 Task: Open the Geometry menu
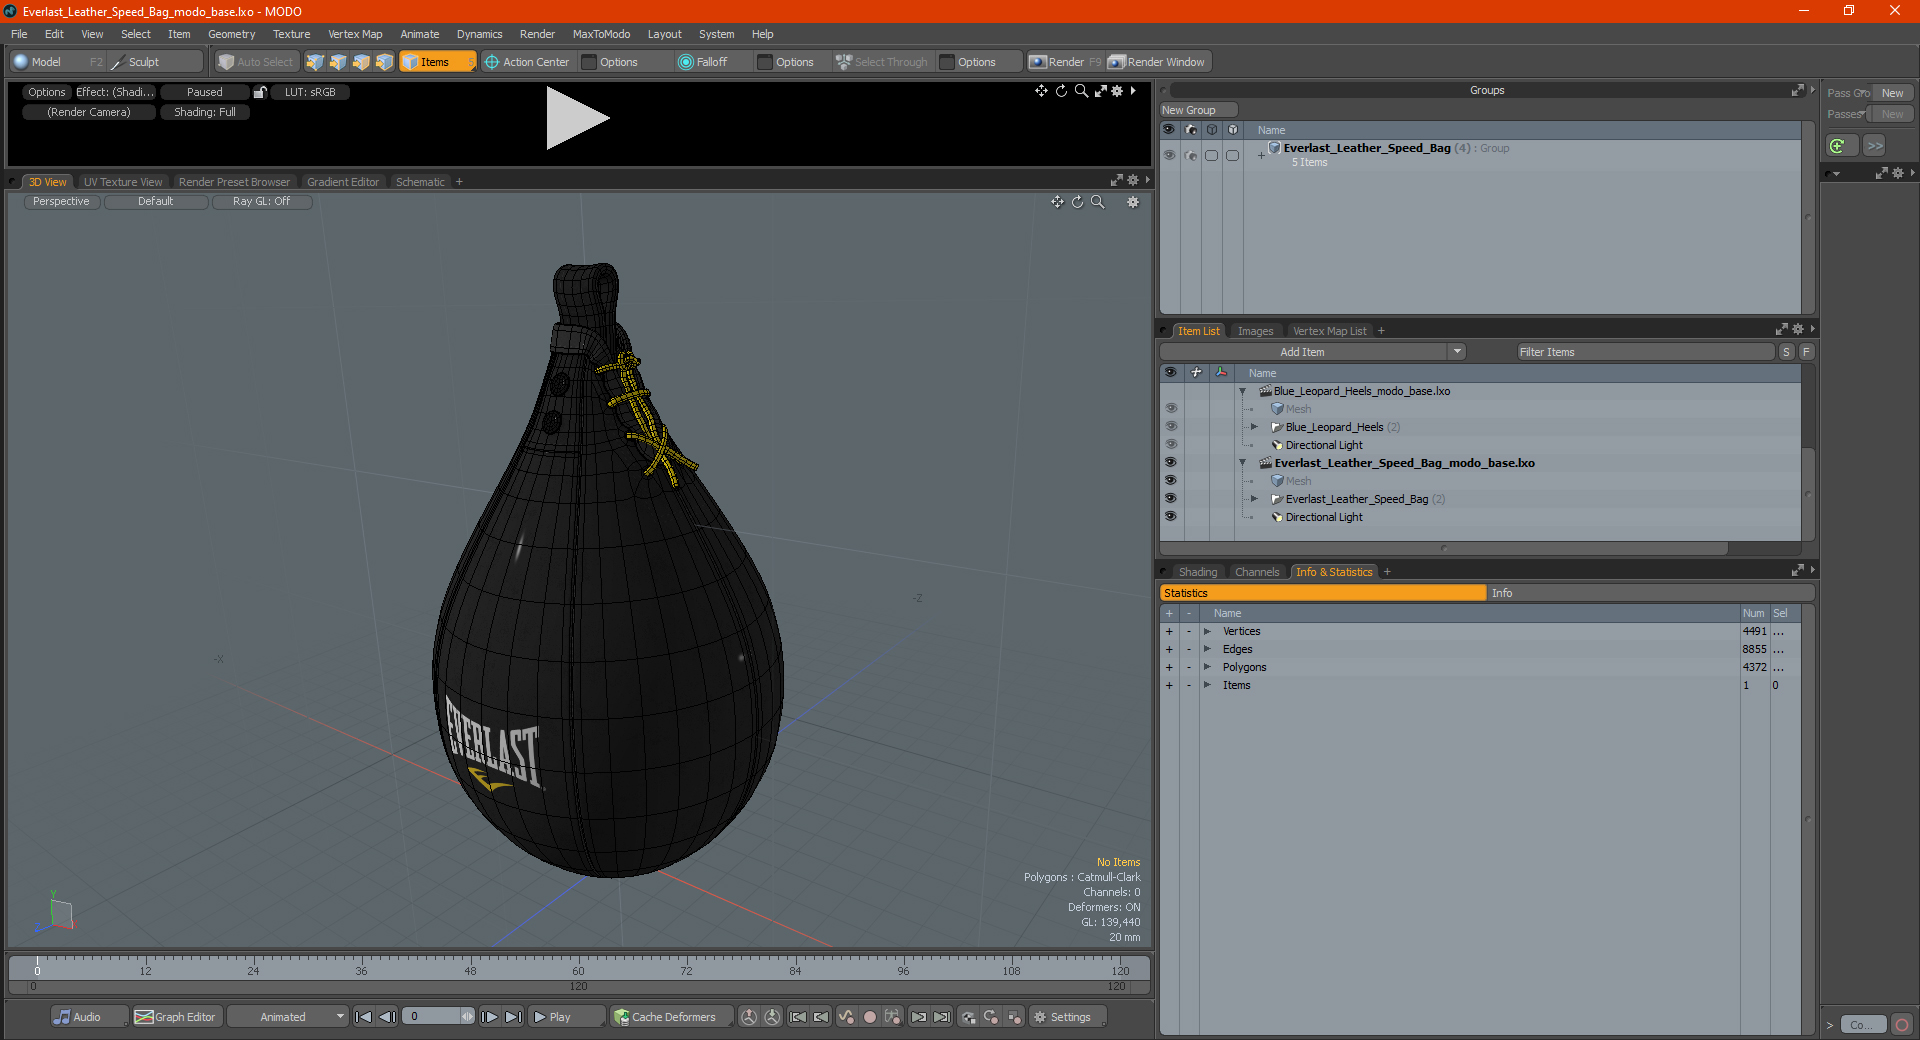pyautogui.click(x=231, y=34)
